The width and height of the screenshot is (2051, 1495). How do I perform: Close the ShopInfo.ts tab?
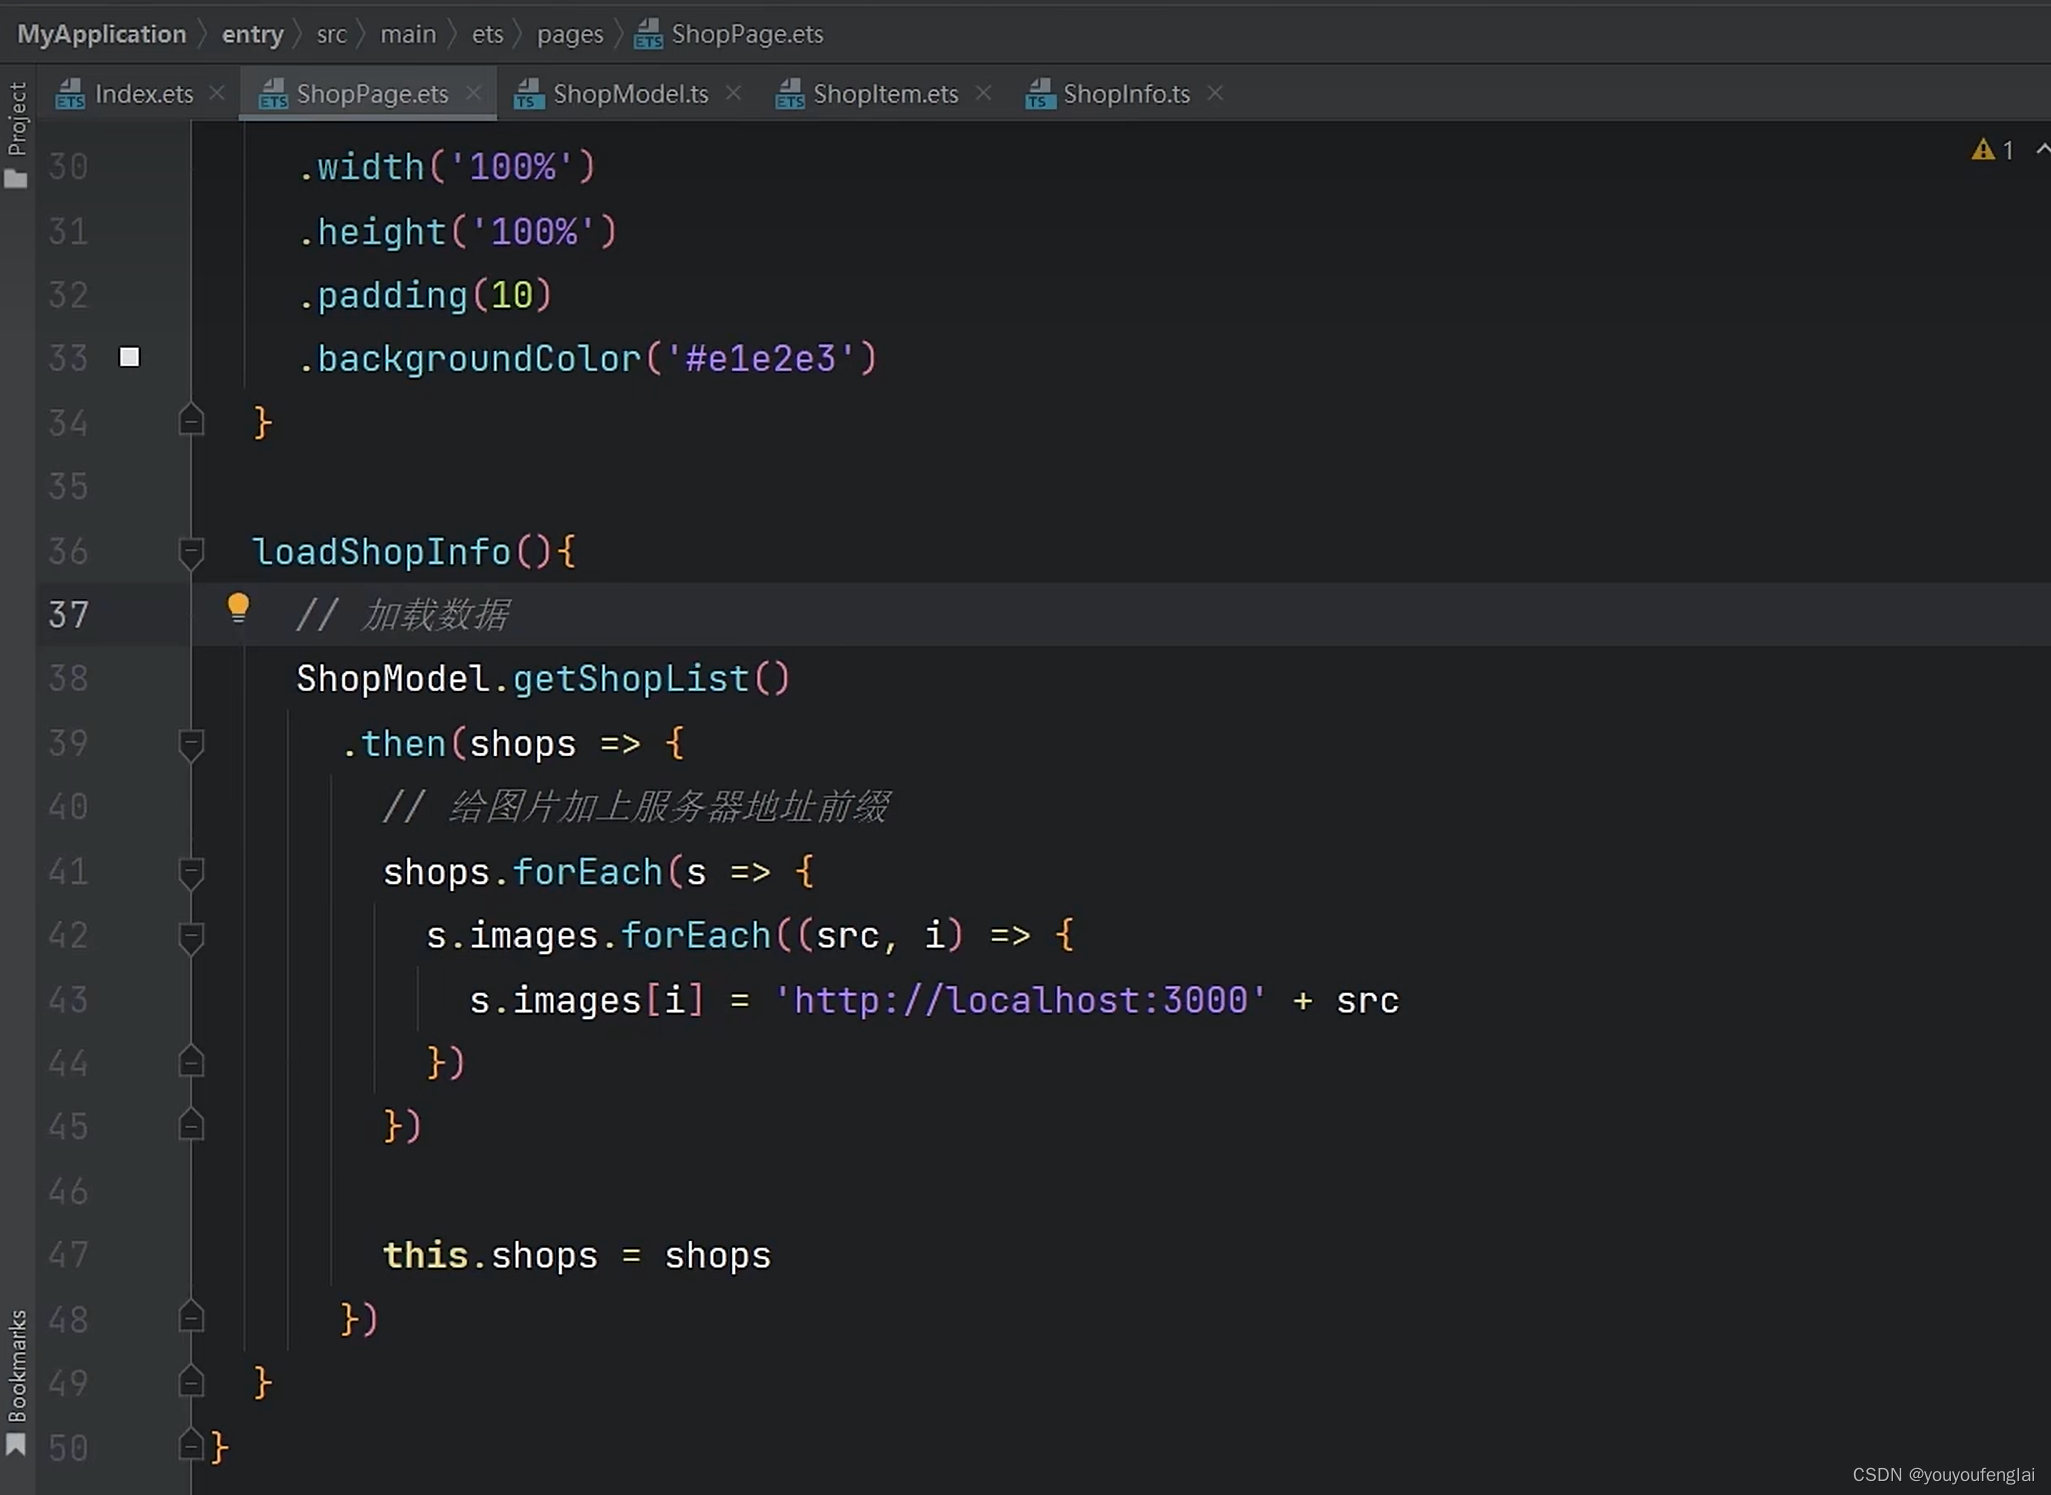click(x=1215, y=93)
